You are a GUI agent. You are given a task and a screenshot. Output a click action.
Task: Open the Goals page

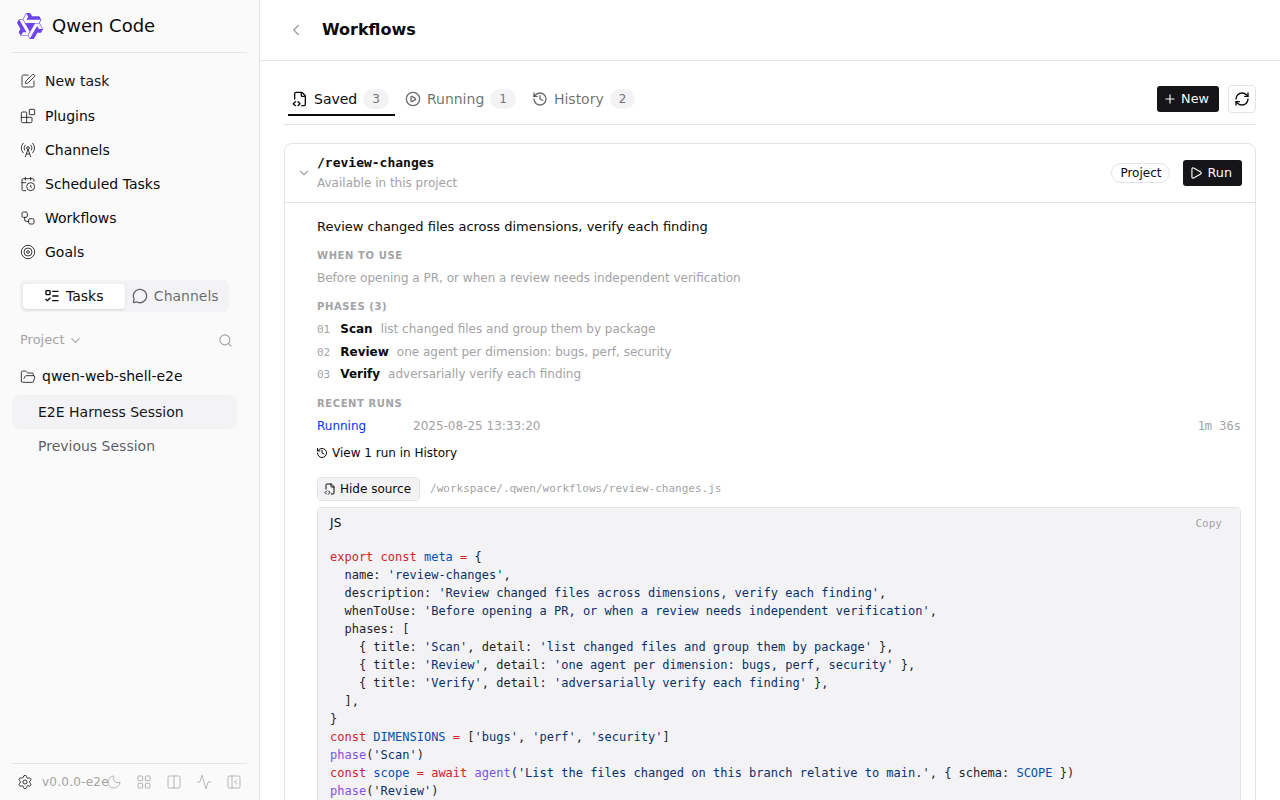(129, 252)
